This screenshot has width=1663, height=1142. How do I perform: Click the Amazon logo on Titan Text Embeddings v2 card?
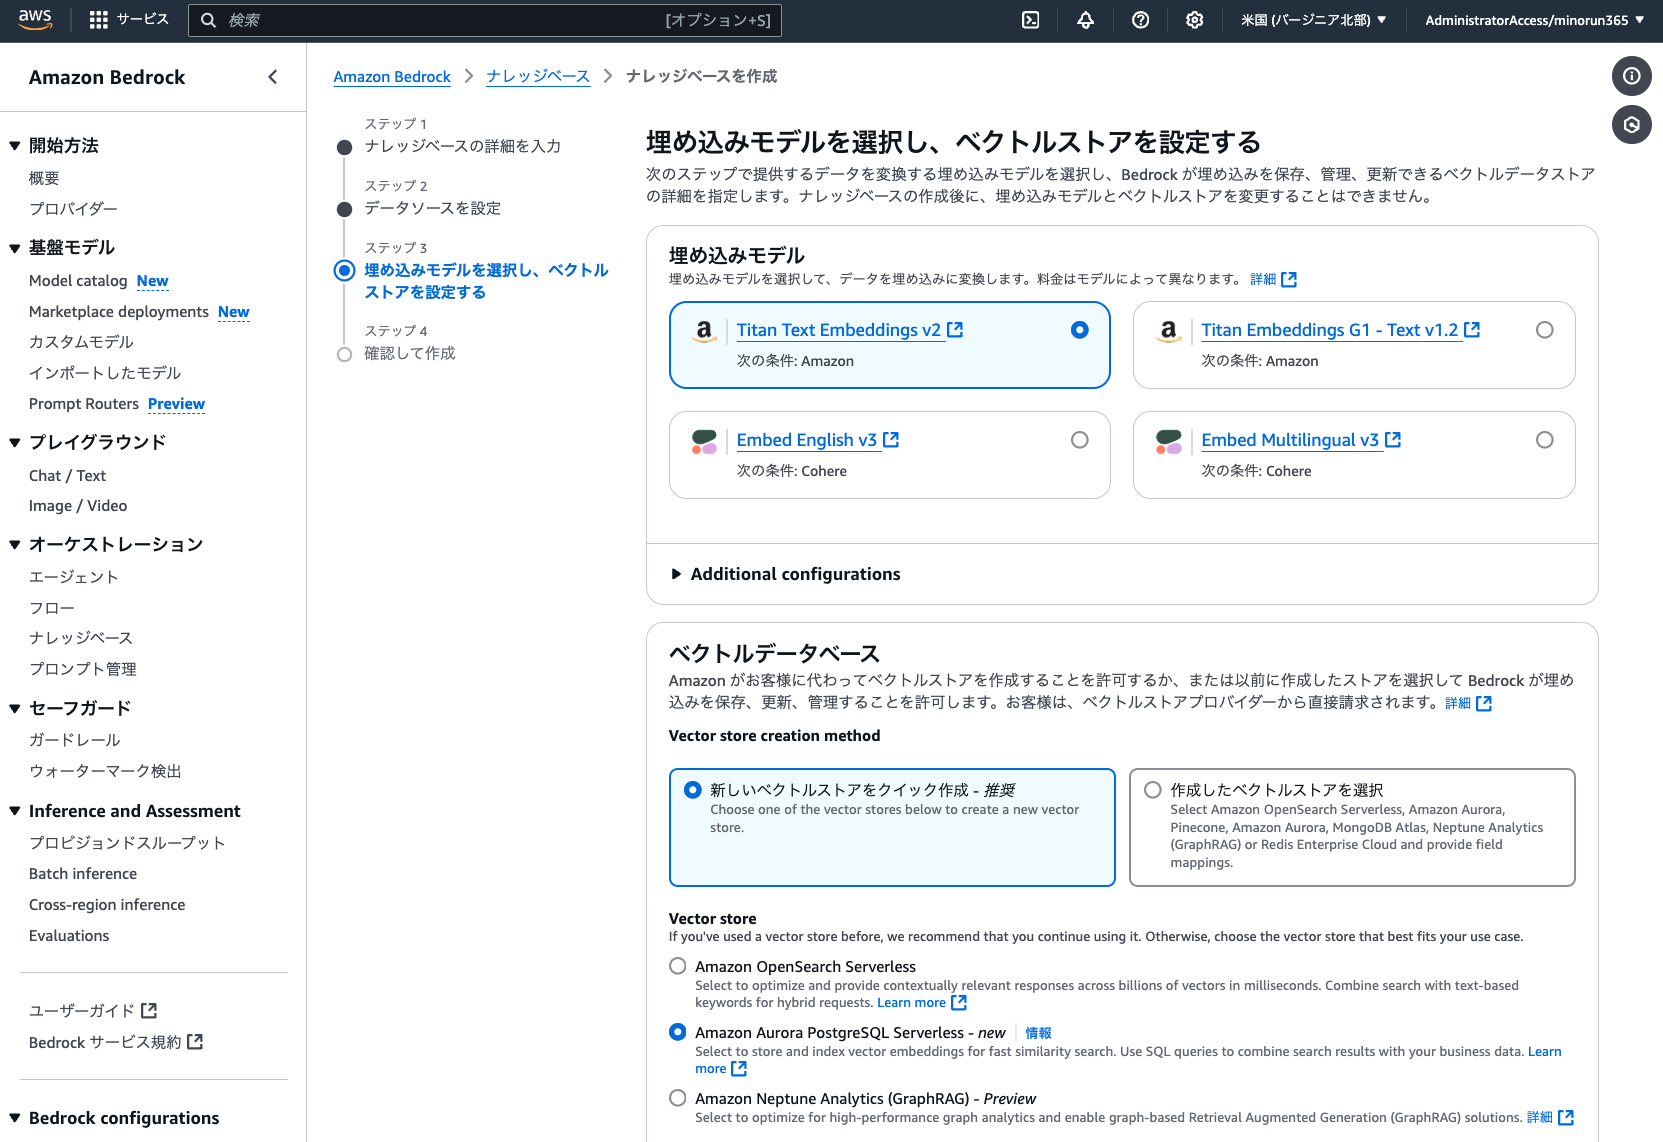click(704, 331)
